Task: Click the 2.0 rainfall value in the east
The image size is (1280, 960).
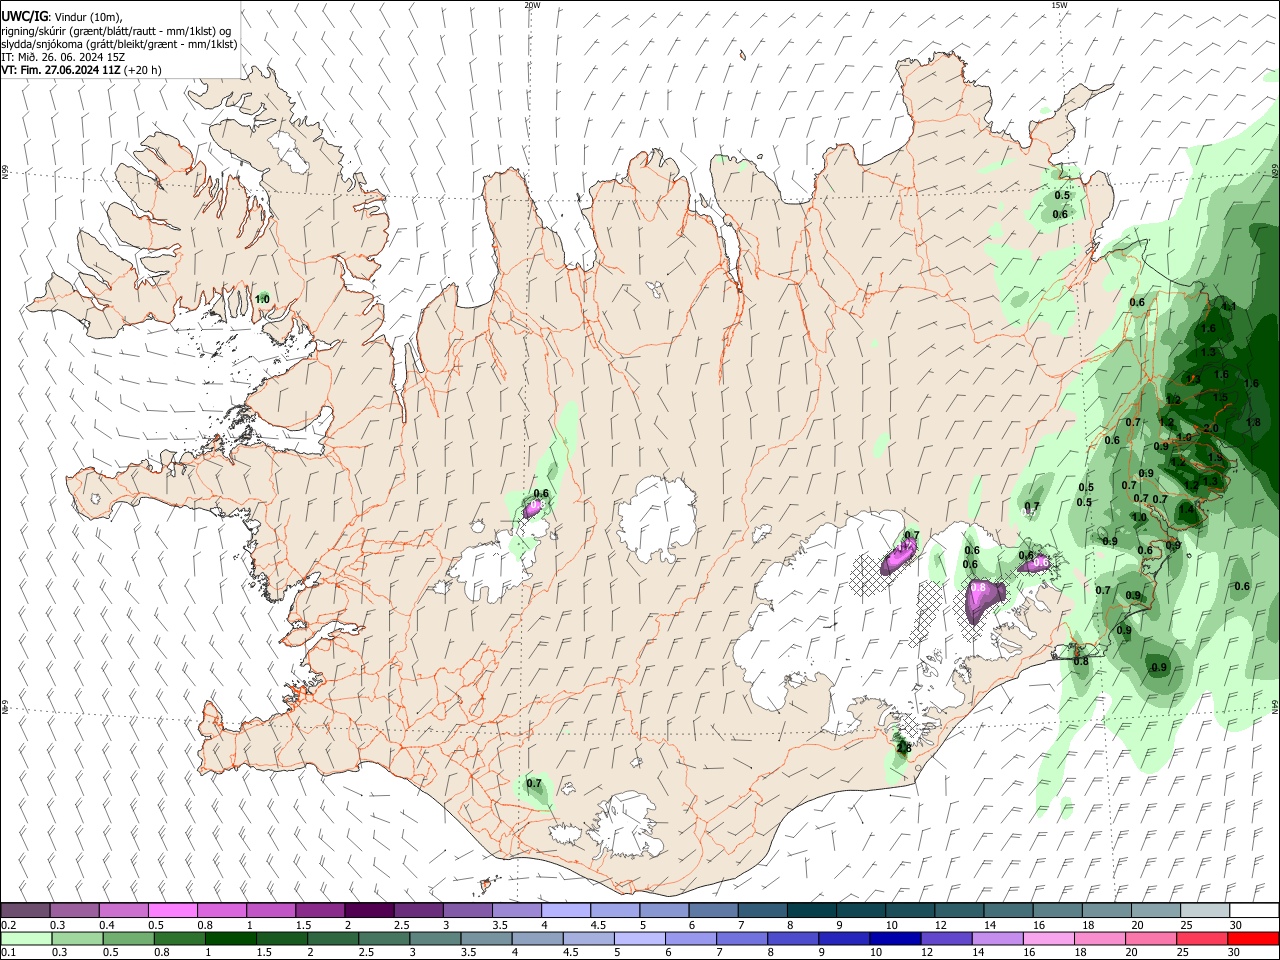Action: pyautogui.click(x=1212, y=428)
